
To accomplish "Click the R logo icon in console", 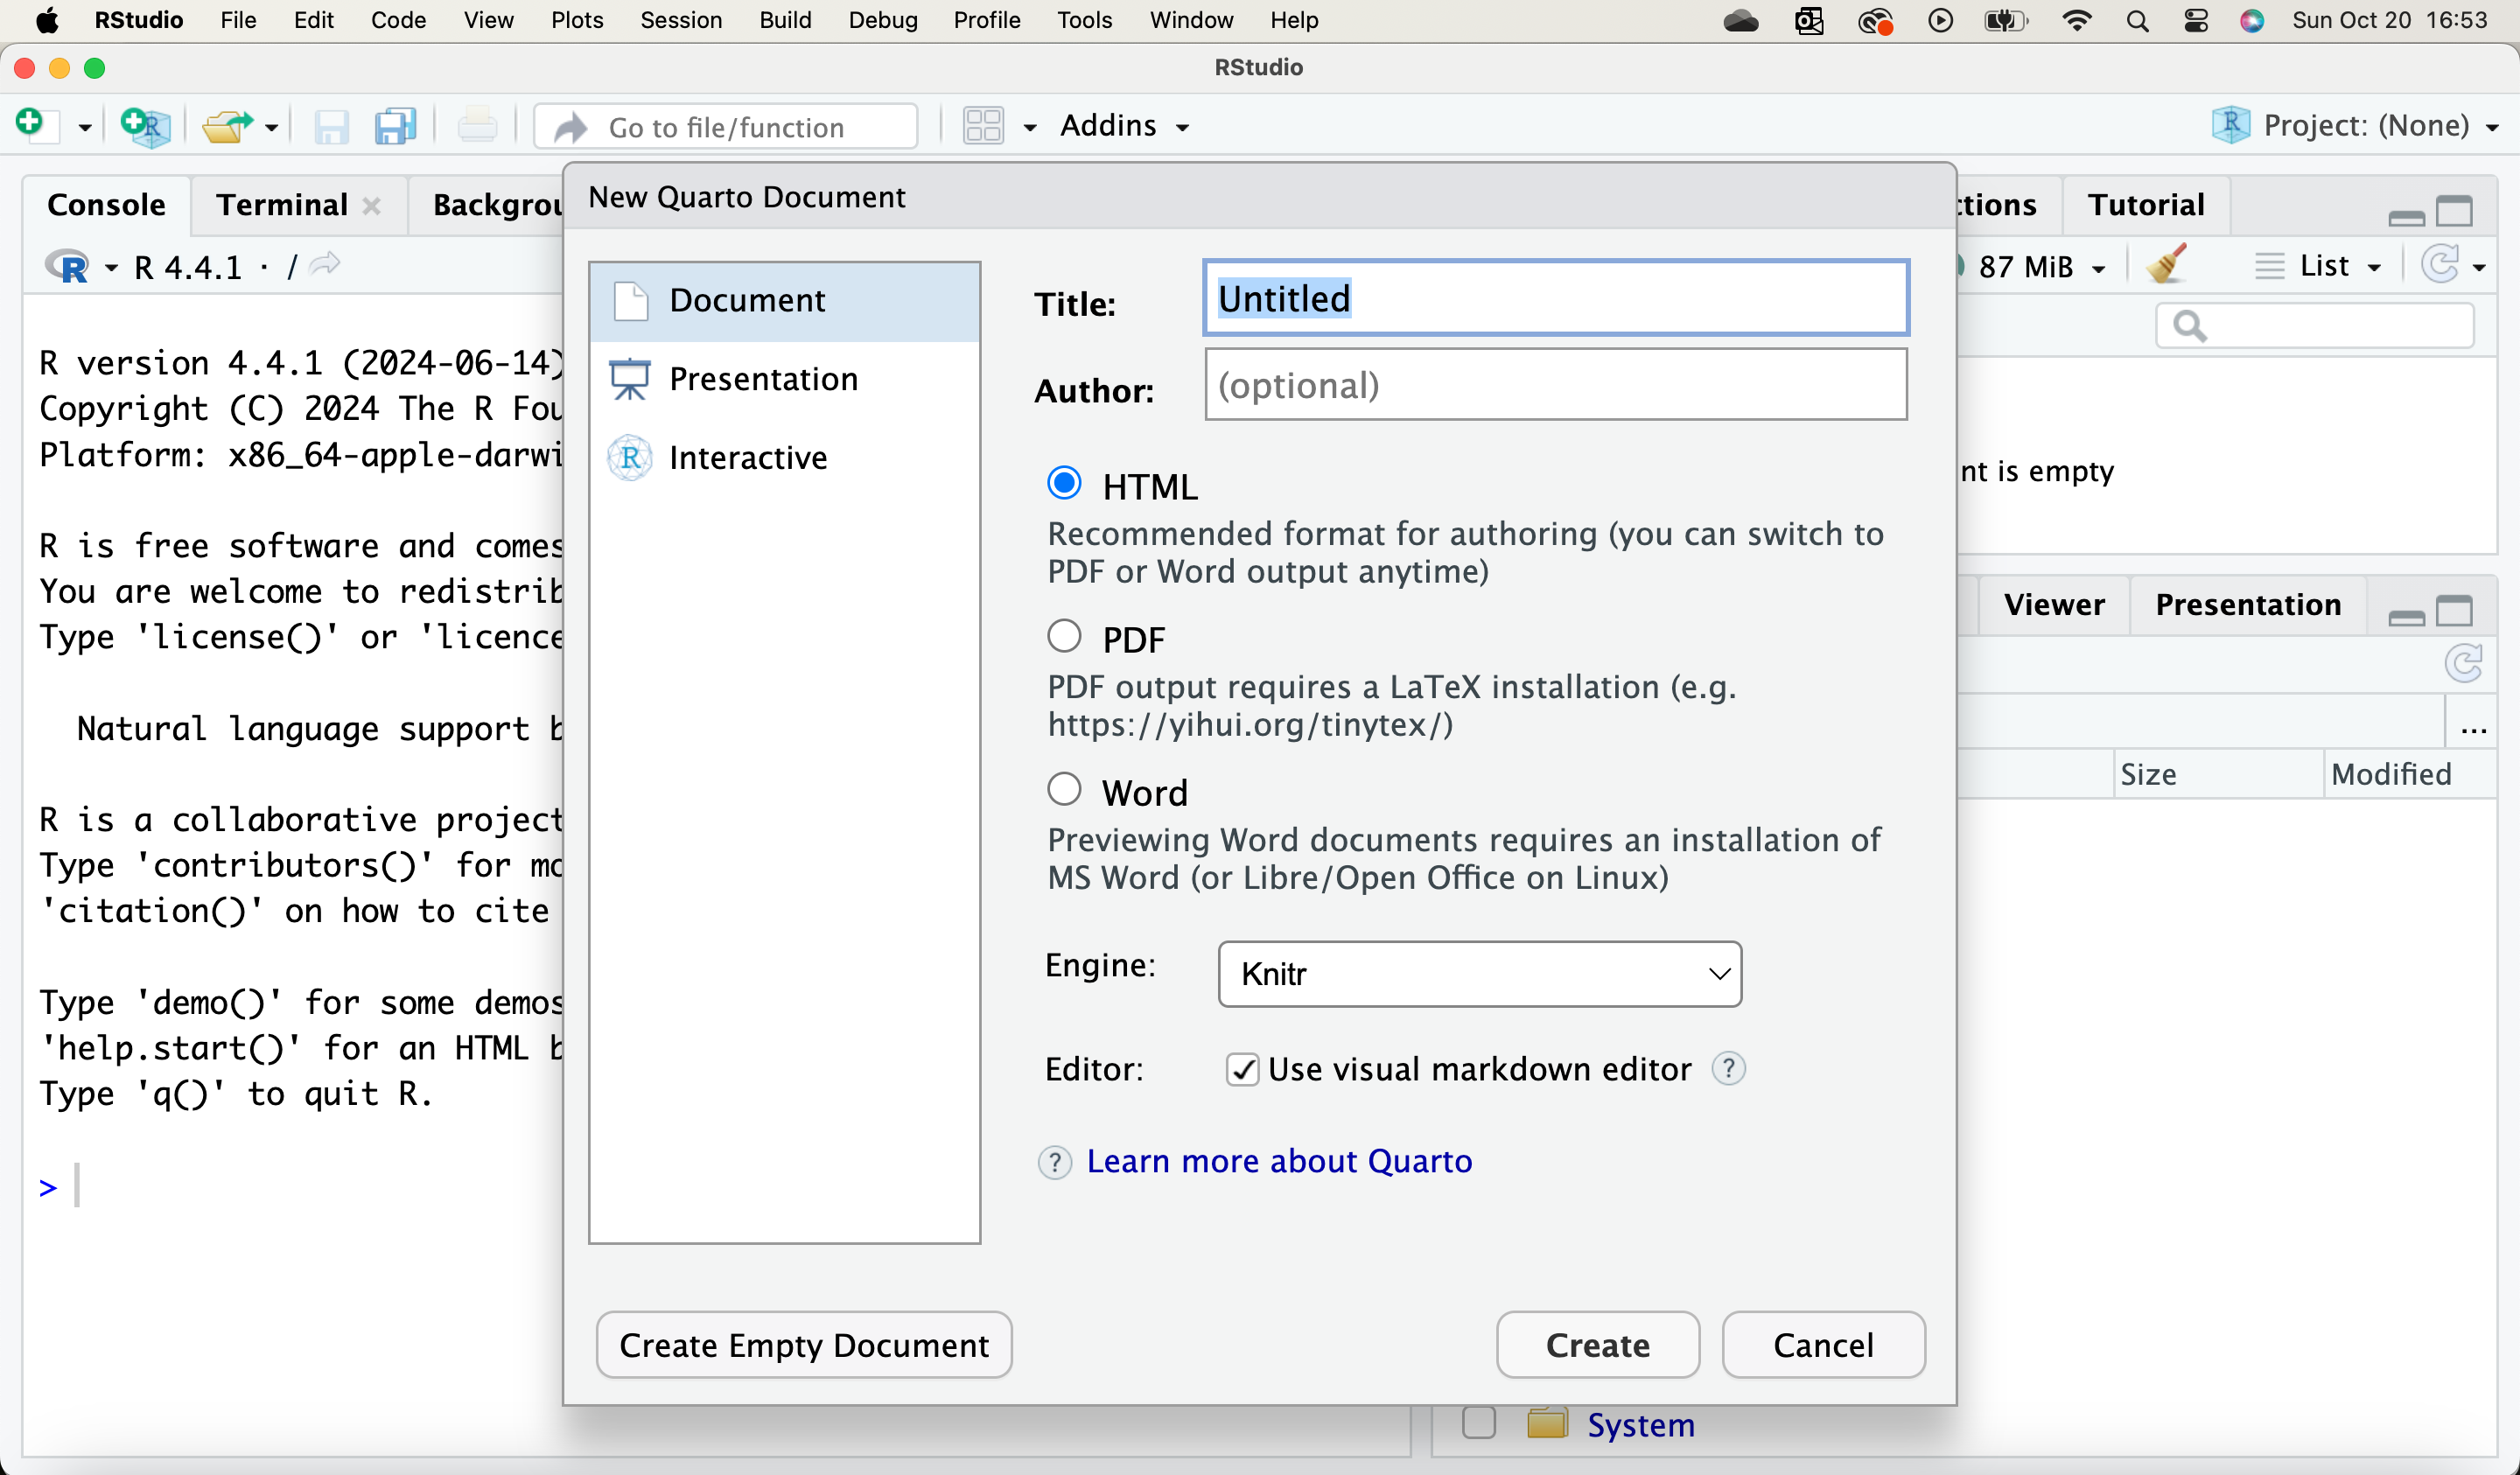I will [67, 266].
